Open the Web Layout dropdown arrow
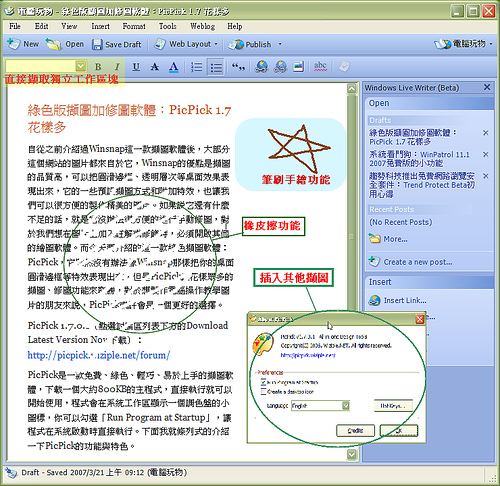 tap(216, 44)
